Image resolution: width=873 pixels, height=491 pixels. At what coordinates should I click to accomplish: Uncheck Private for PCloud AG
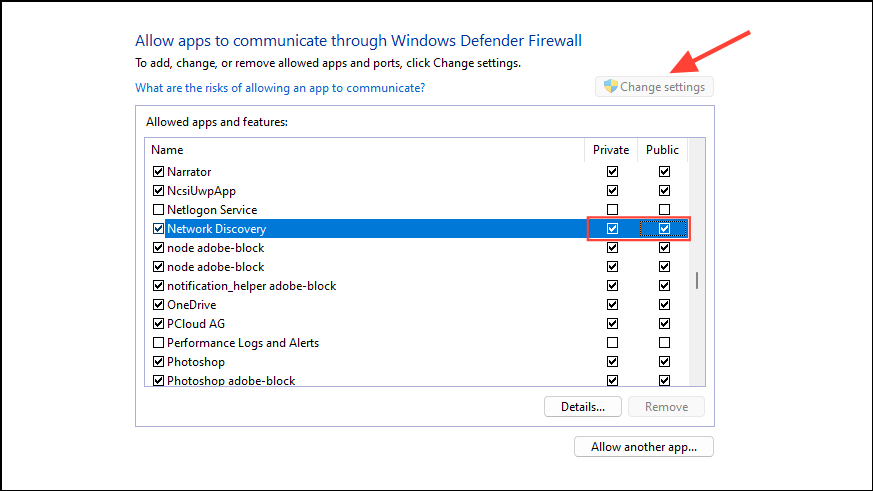tap(612, 323)
